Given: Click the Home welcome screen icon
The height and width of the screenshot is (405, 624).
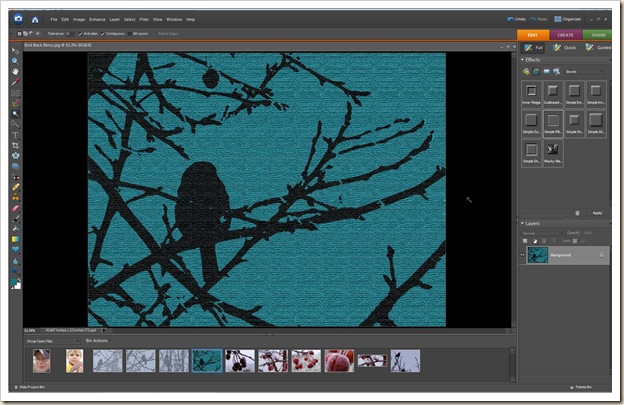Looking at the screenshot, I should coord(35,18).
